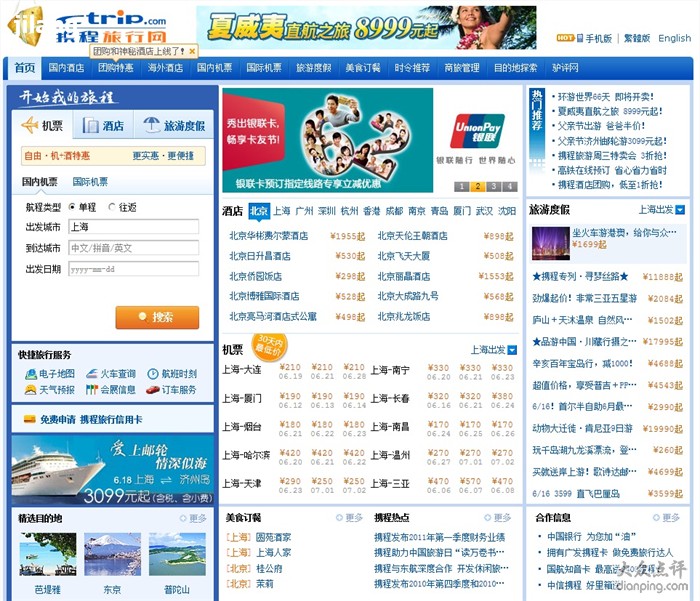Open the 上海-三亚 flight route

click(x=390, y=484)
